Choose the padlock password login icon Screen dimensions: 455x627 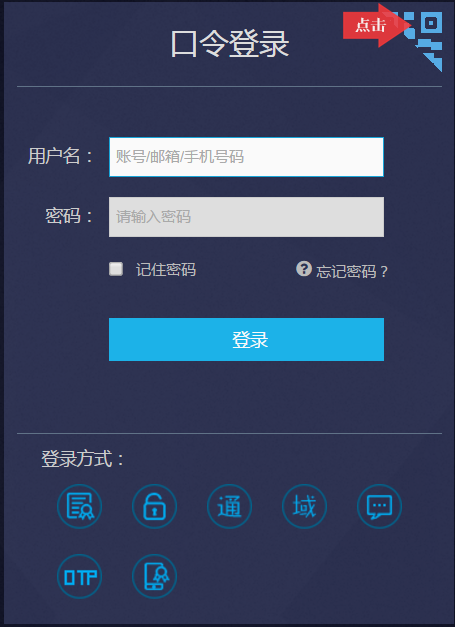154,506
